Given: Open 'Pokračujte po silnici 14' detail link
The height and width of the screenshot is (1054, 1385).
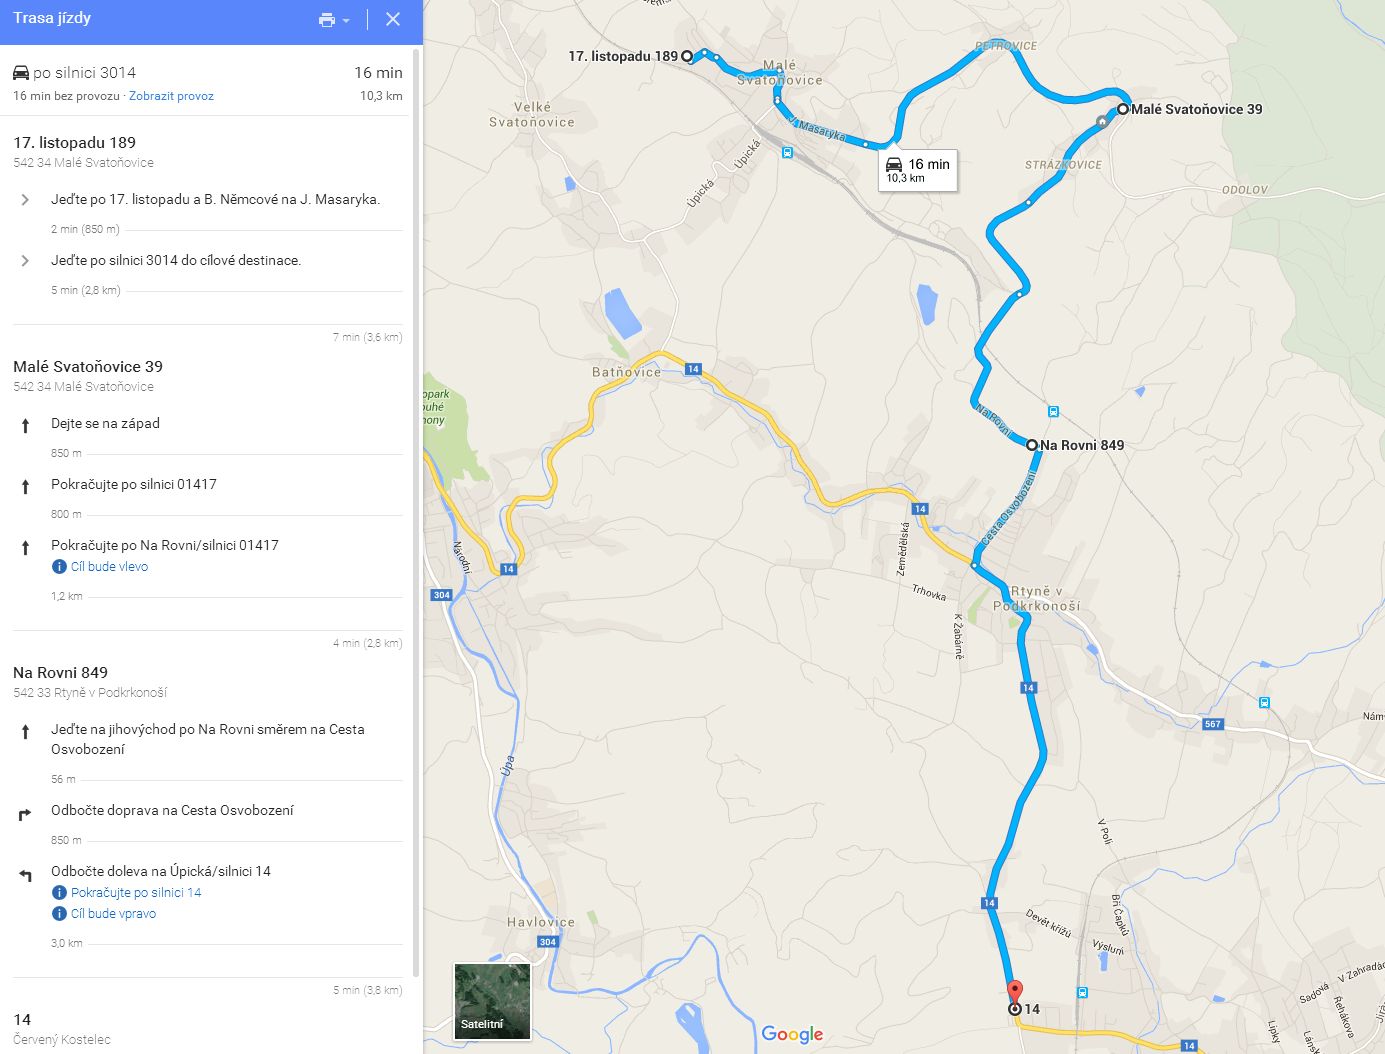Looking at the screenshot, I should click(x=136, y=893).
